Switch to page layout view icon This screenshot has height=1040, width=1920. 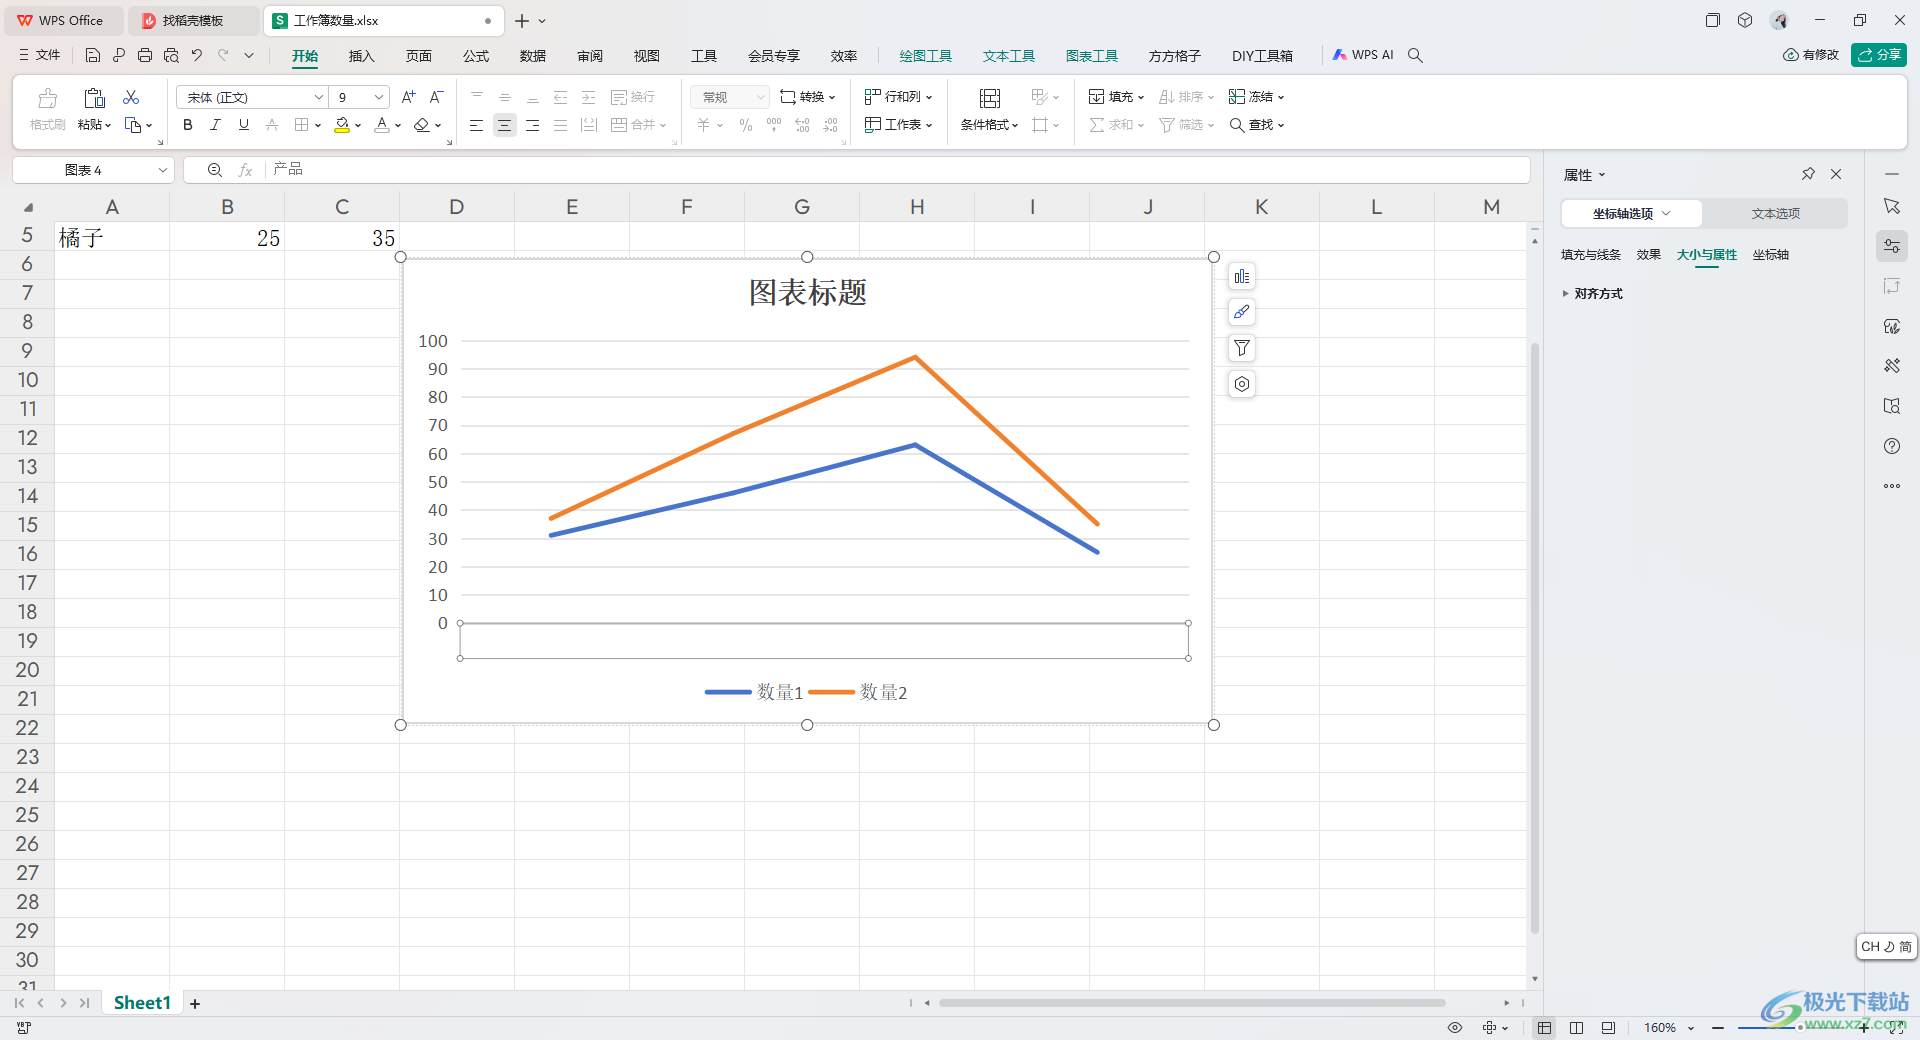pos(1577,1028)
